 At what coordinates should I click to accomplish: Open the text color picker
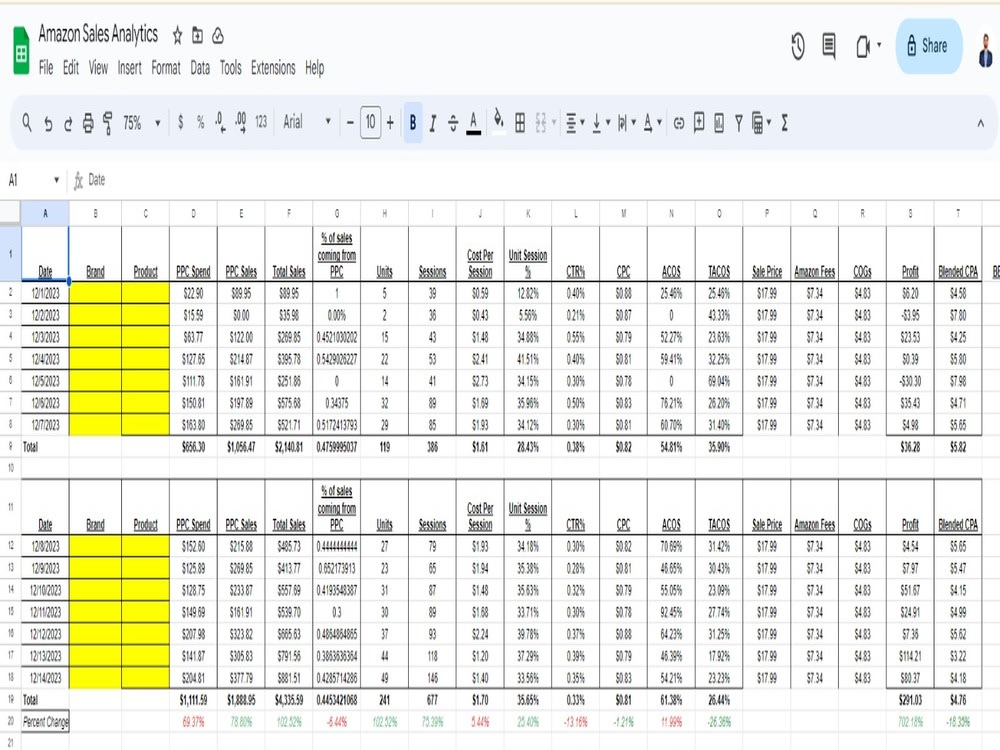[x=473, y=122]
